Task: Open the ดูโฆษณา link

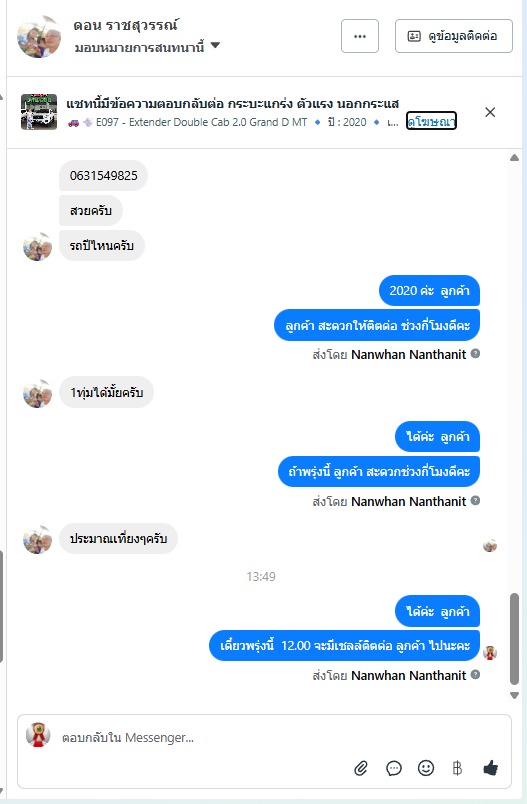Action: [x=431, y=121]
